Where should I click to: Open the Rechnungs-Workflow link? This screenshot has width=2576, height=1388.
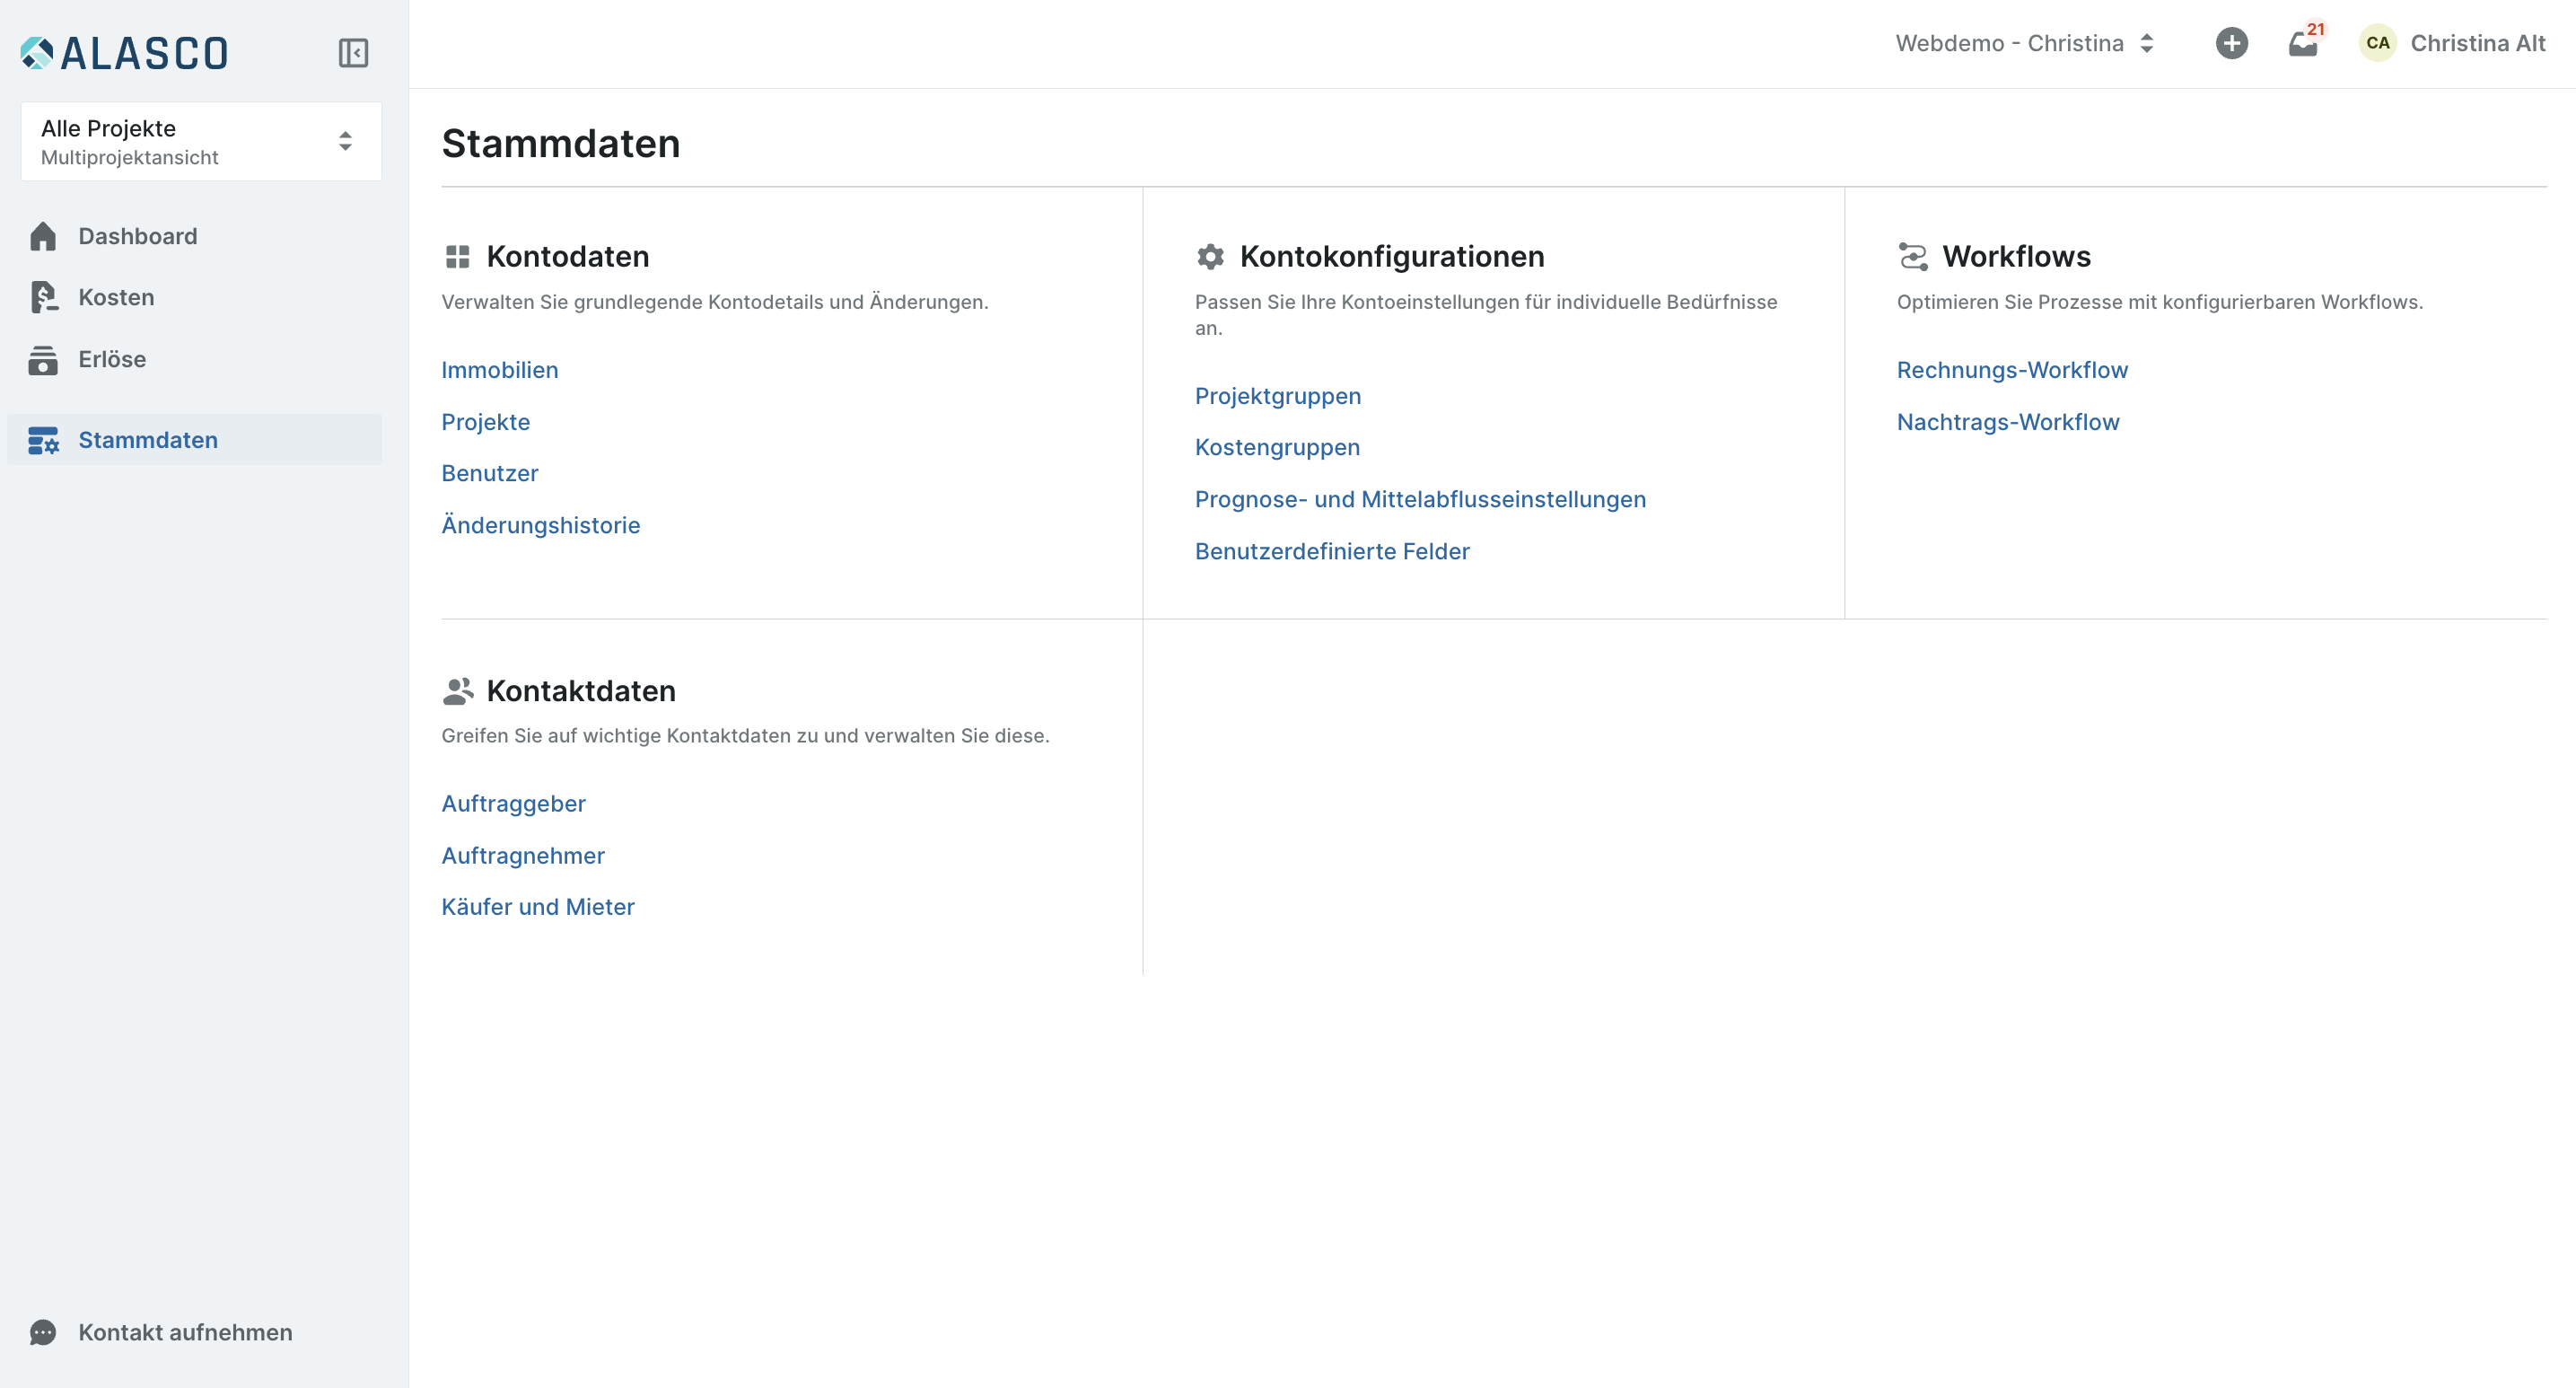click(x=2012, y=370)
